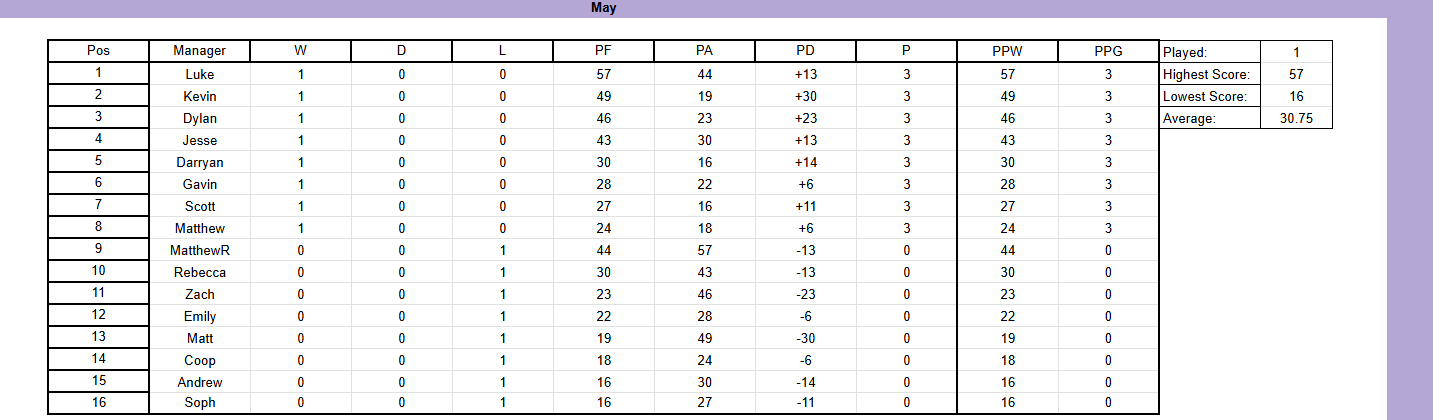Click the Soph manager cell
1433x420 pixels.
coord(199,404)
